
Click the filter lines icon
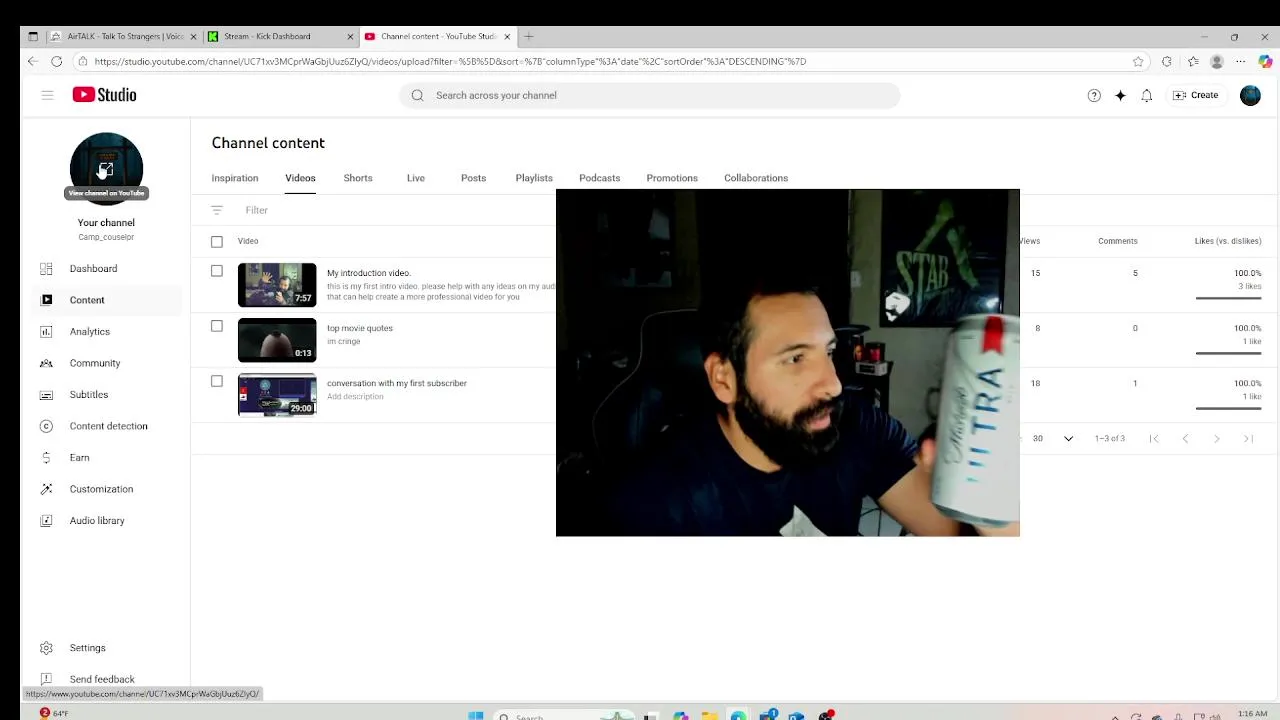[217, 210]
